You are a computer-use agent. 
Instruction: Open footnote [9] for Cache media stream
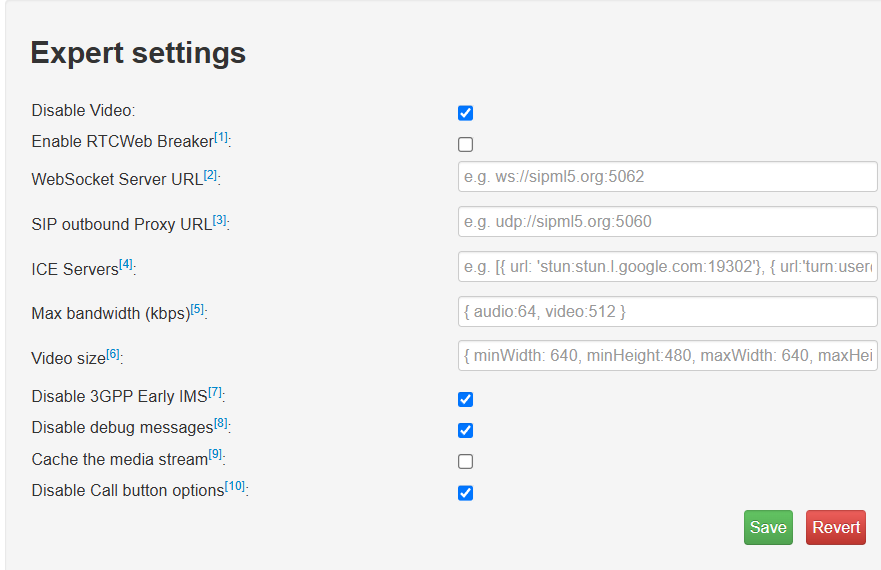[x=215, y=456]
